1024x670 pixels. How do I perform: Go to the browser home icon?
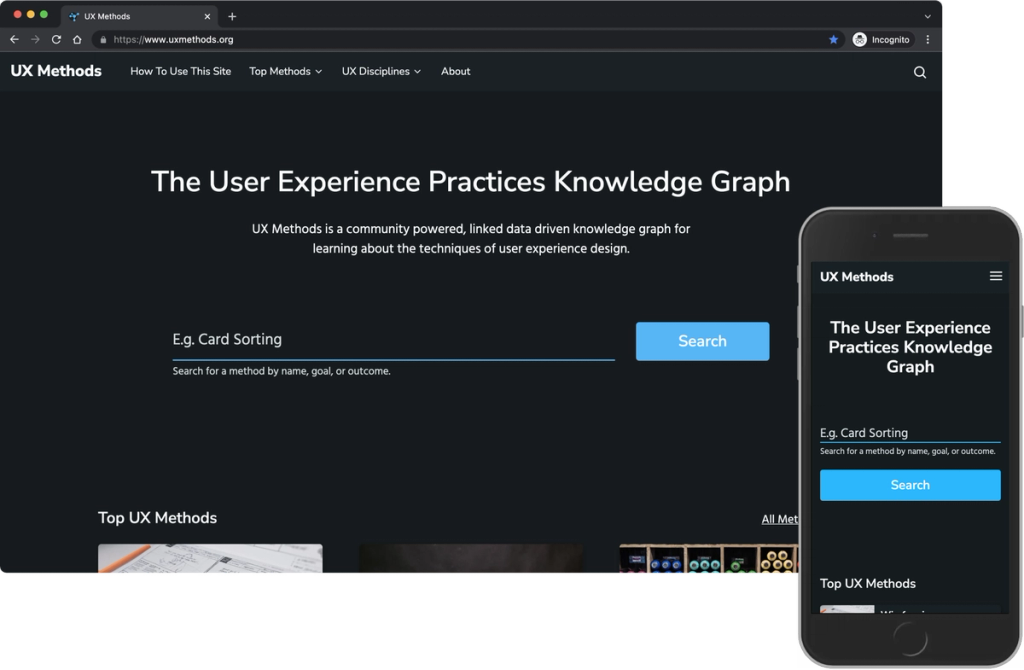click(x=77, y=39)
